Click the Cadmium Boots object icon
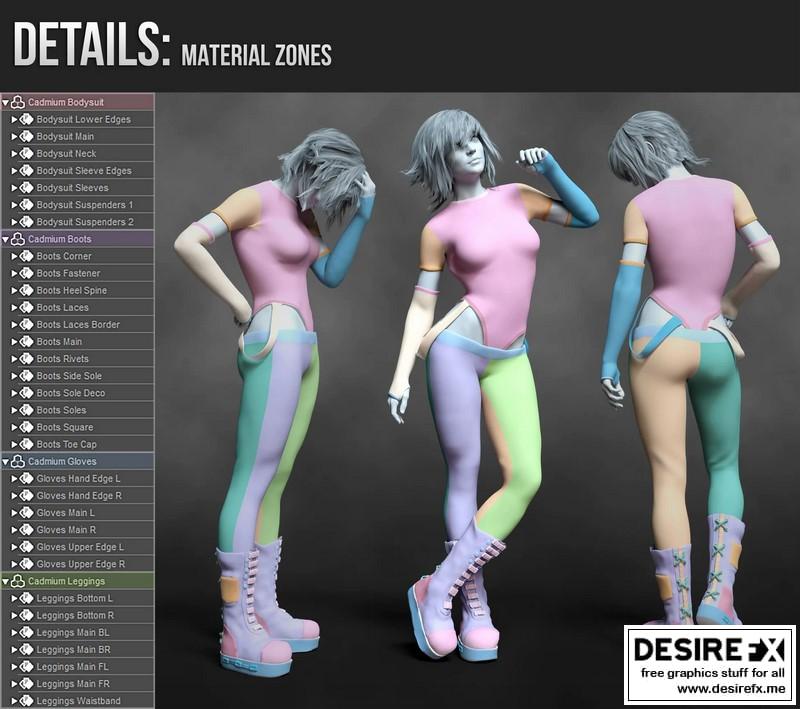The height and width of the screenshot is (709, 800). (18, 239)
